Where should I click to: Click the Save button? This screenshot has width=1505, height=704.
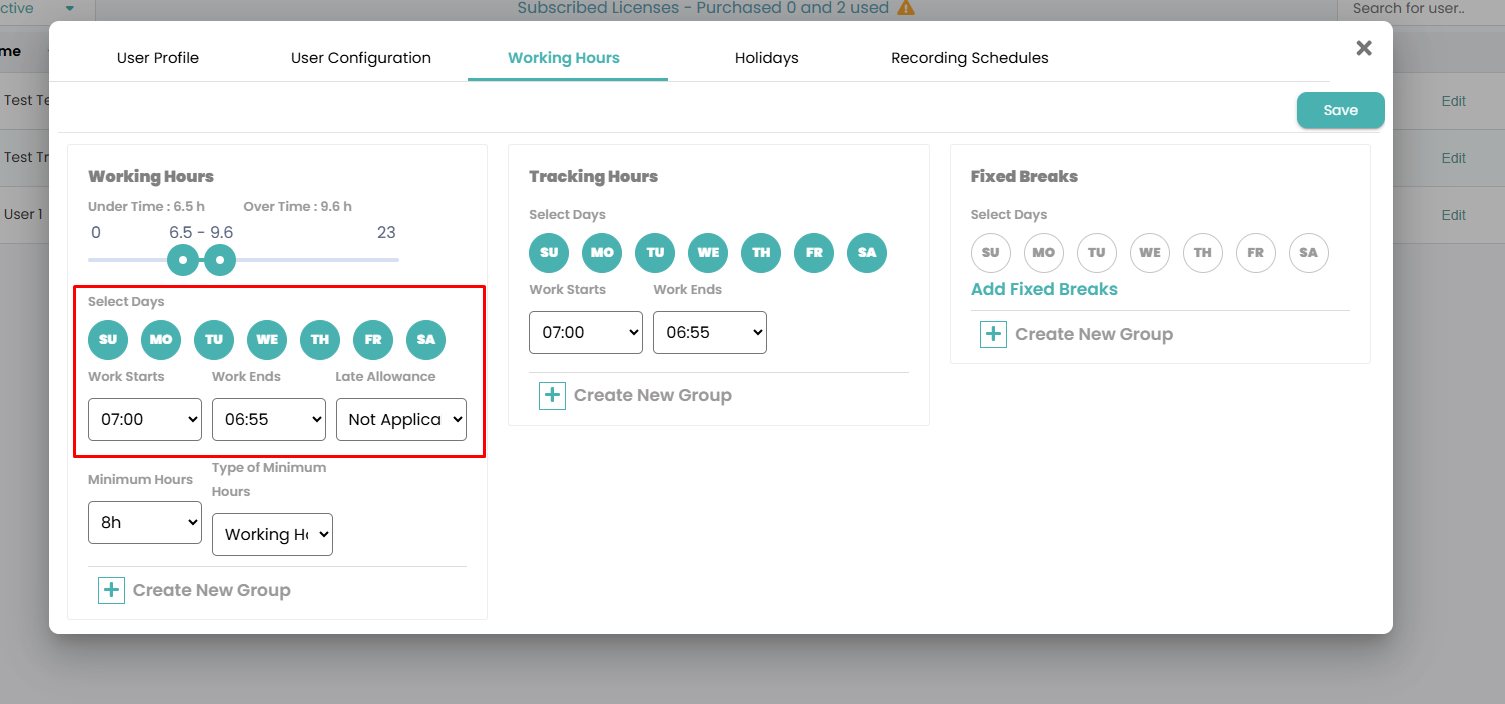tap(1341, 110)
